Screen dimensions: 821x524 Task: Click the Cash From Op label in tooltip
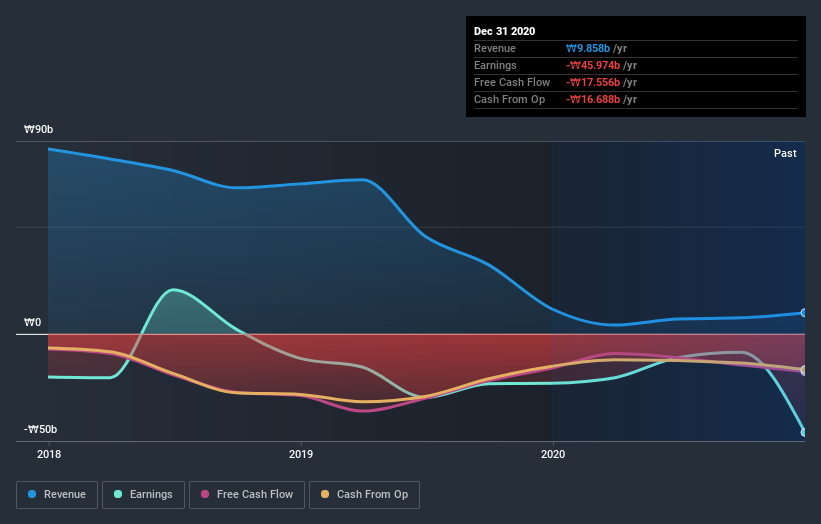click(509, 99)
